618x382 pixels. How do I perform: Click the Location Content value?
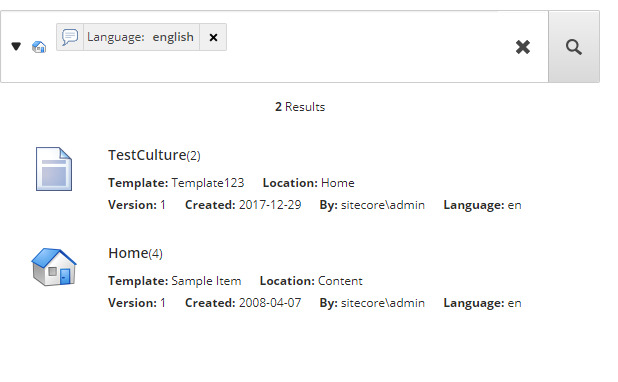pos(340,281)
